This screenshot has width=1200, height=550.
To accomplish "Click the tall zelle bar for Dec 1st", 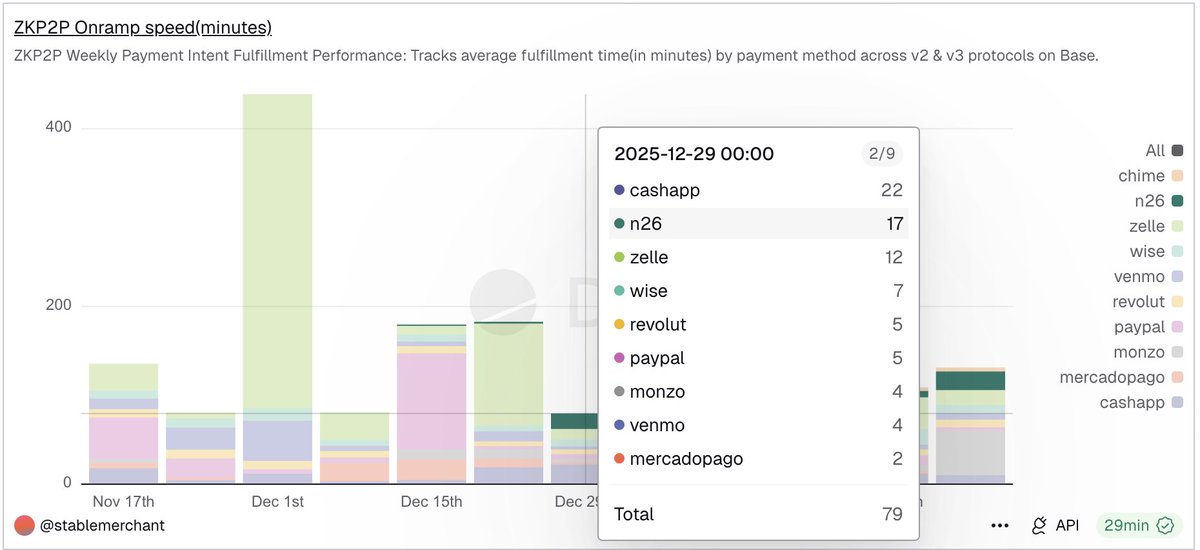I will 278,250.
